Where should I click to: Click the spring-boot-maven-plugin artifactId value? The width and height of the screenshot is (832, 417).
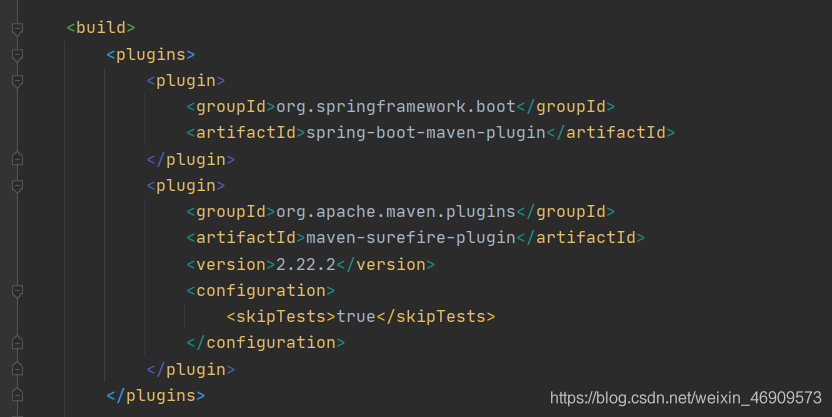click(x=426, y=133)
